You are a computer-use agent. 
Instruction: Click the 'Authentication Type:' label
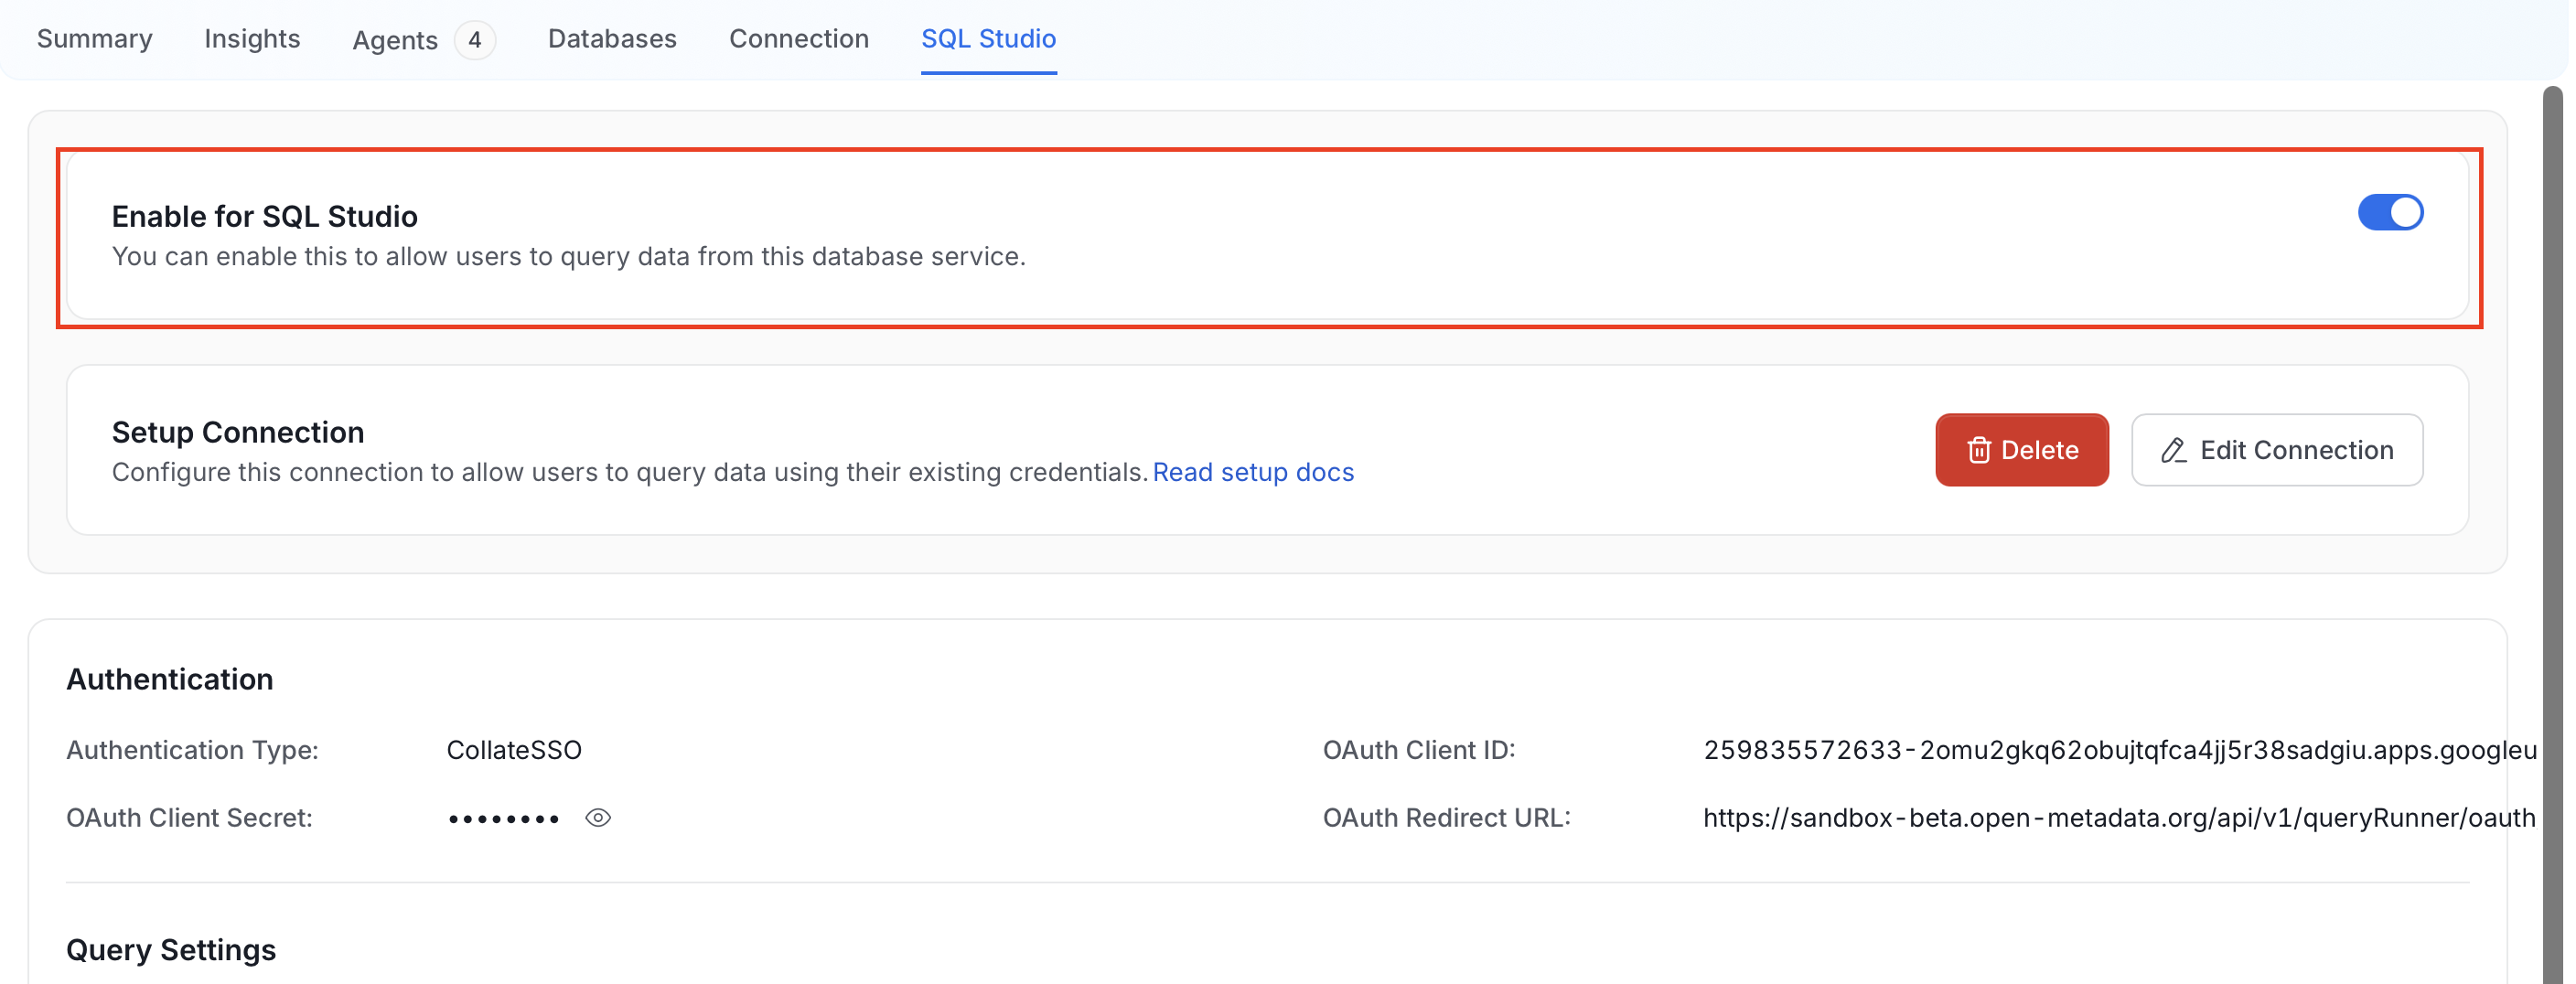tap(192, 750)
